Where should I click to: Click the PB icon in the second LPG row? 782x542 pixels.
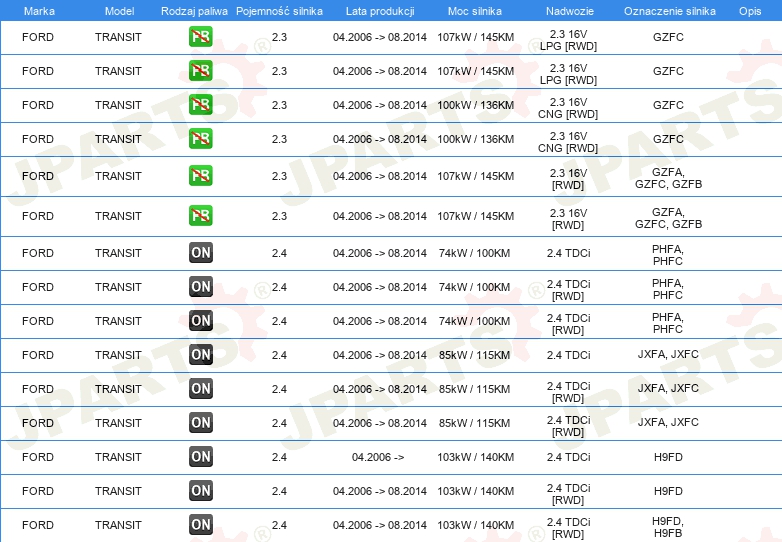click(200, 70)
